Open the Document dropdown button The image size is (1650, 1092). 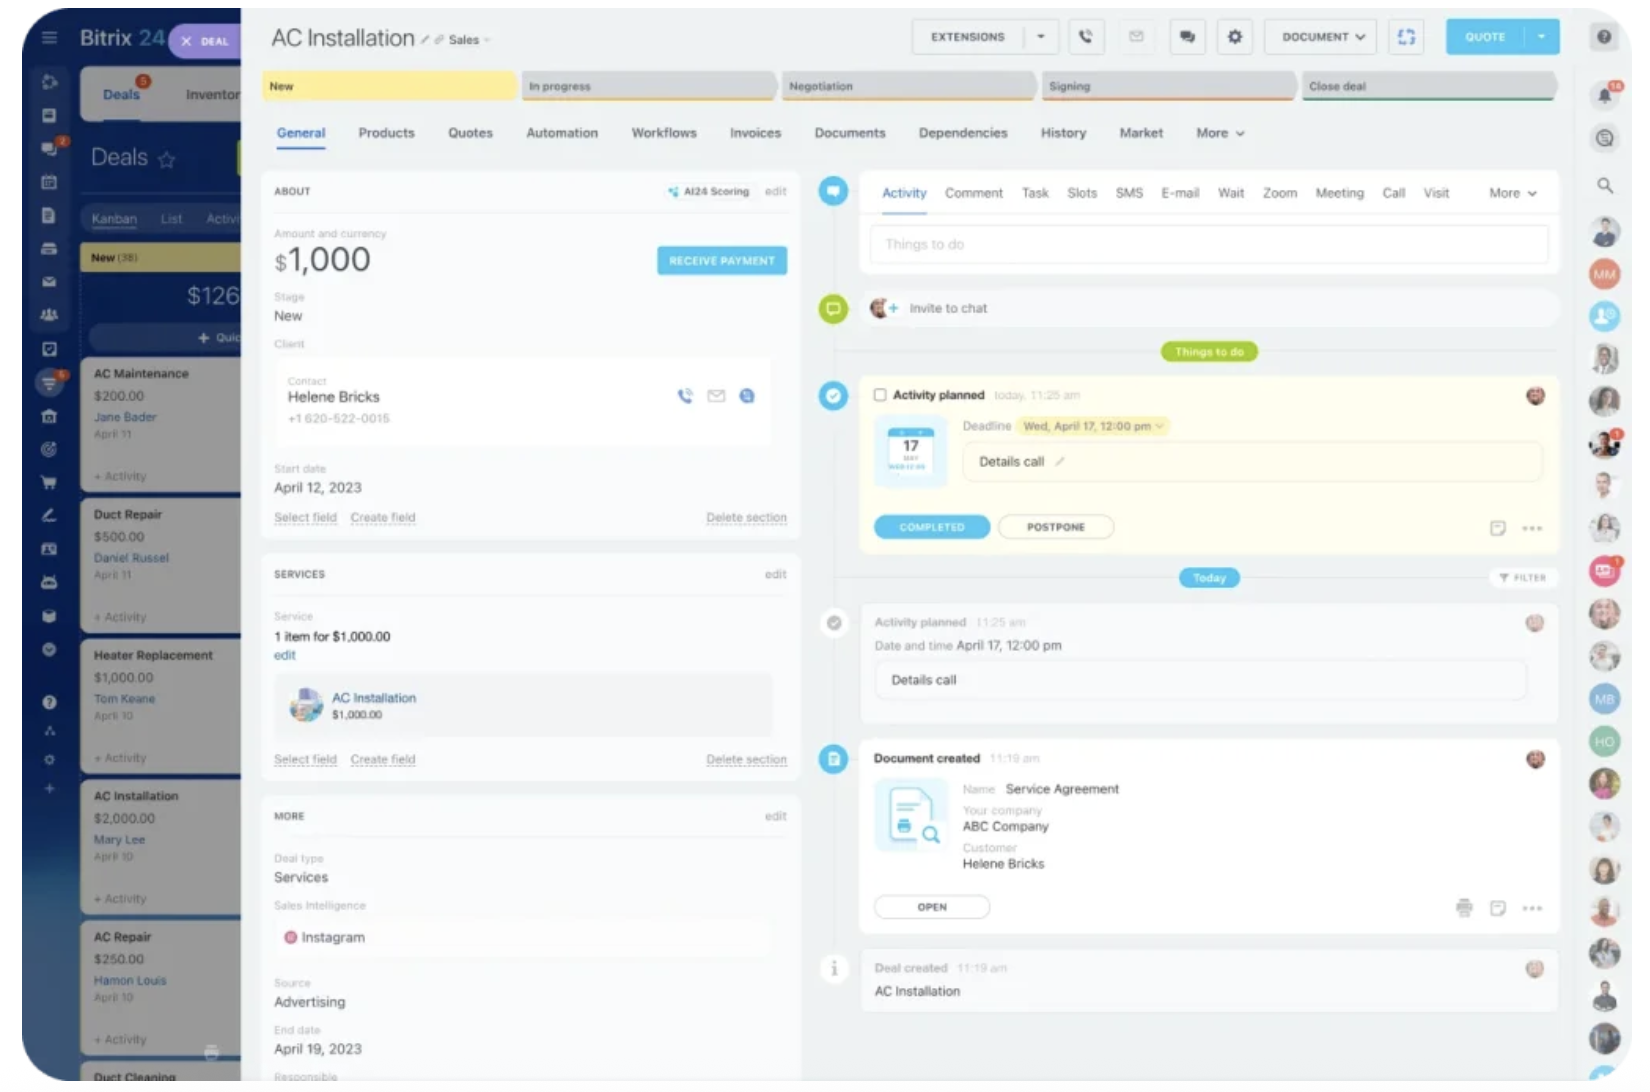pos(1321,37)
